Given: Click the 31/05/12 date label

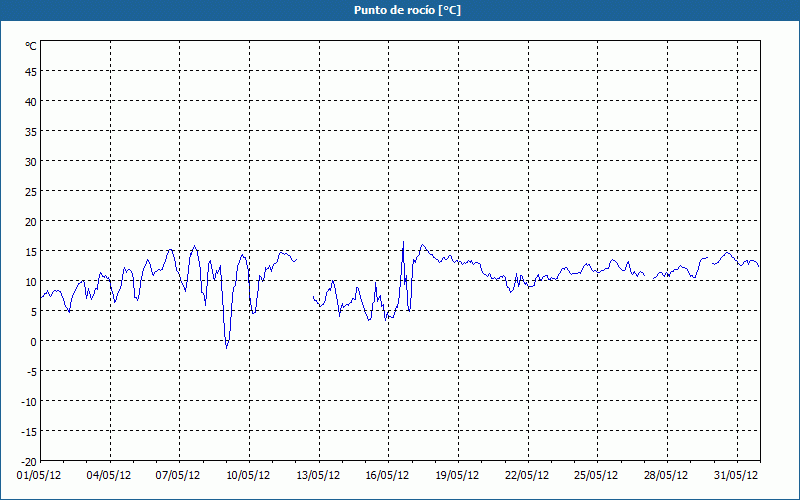Looking at the screenshot, I should (x=736, y=476).
